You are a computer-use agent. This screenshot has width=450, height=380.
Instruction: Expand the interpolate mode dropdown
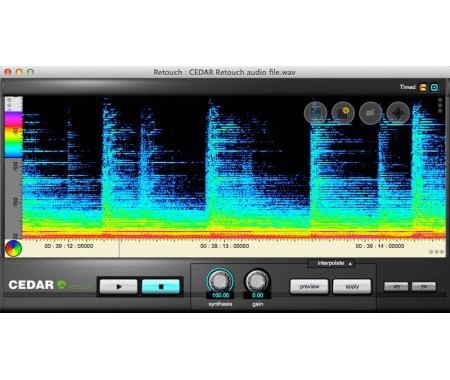(331, 263)
